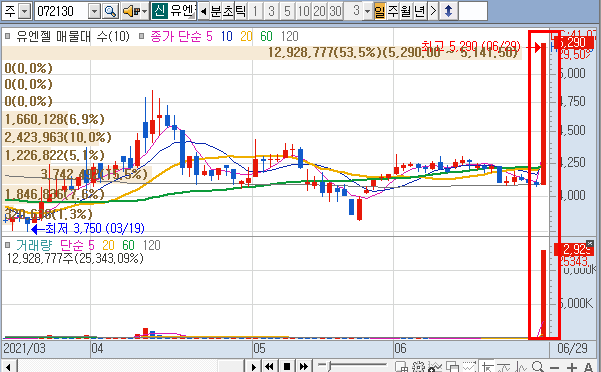Select the 년 (yearly) chart period
The width and height of the screenshot is (601, 372).
coord(420,11)
